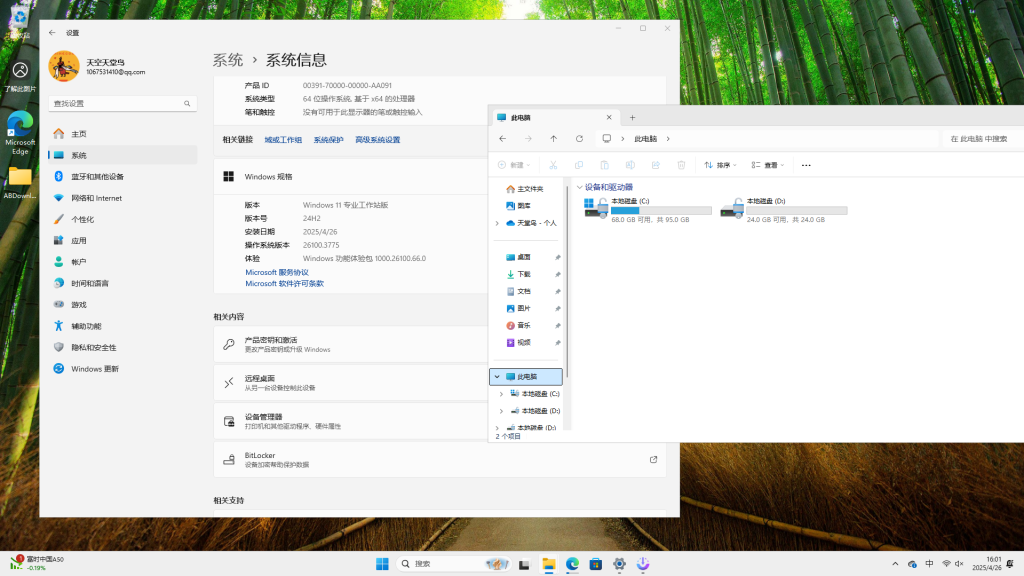
Task: Click the File Explorer taskbar icon
Action: pos(549,564)
